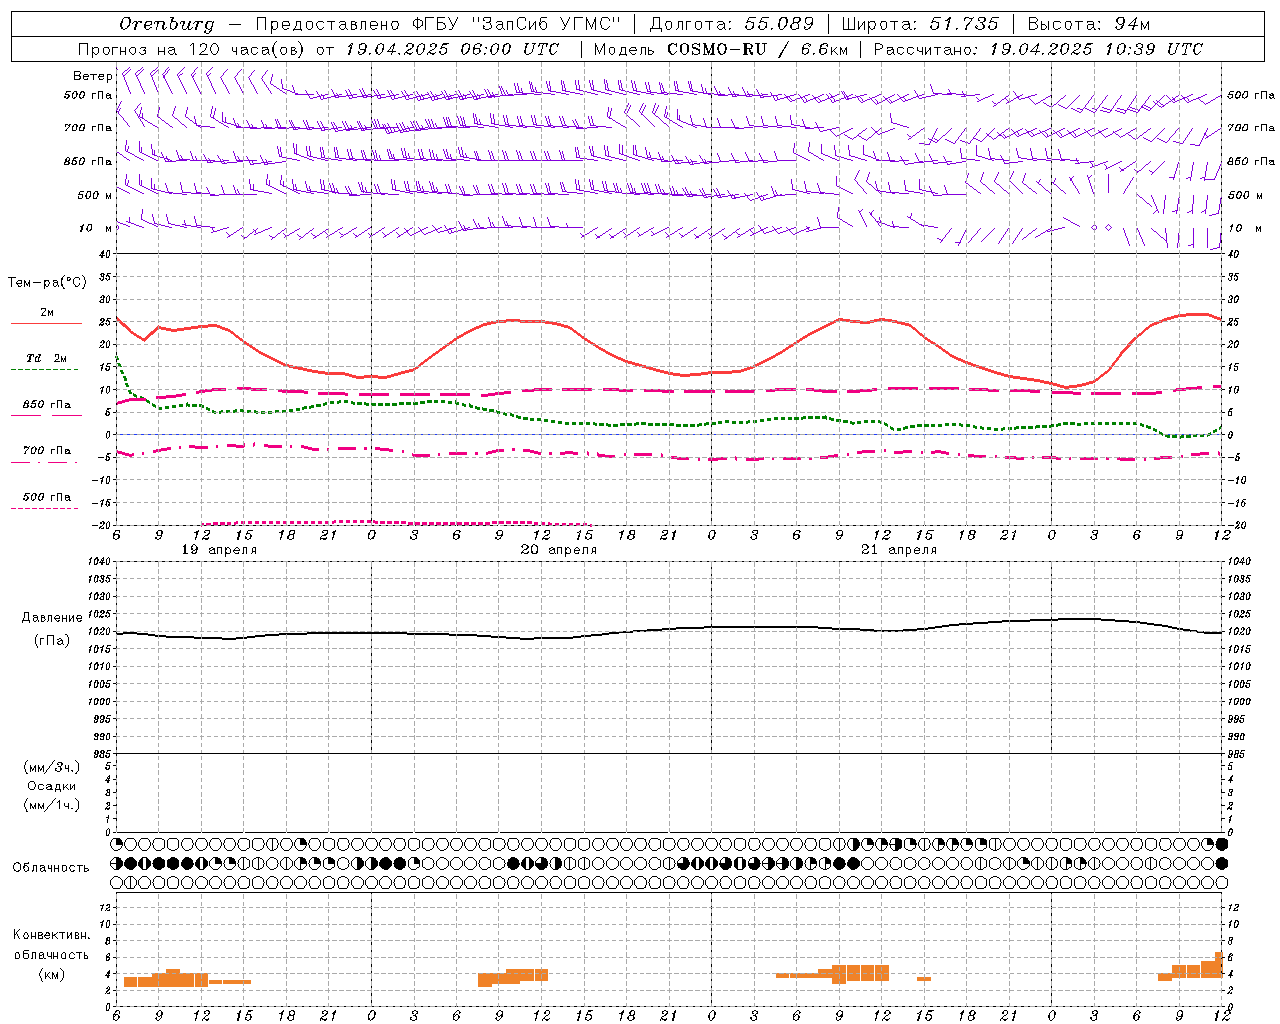This screenshot has width=1280, height=1024.
Task: Click the "(гПа)" unit label under Давление
Action: coord(52,641)
